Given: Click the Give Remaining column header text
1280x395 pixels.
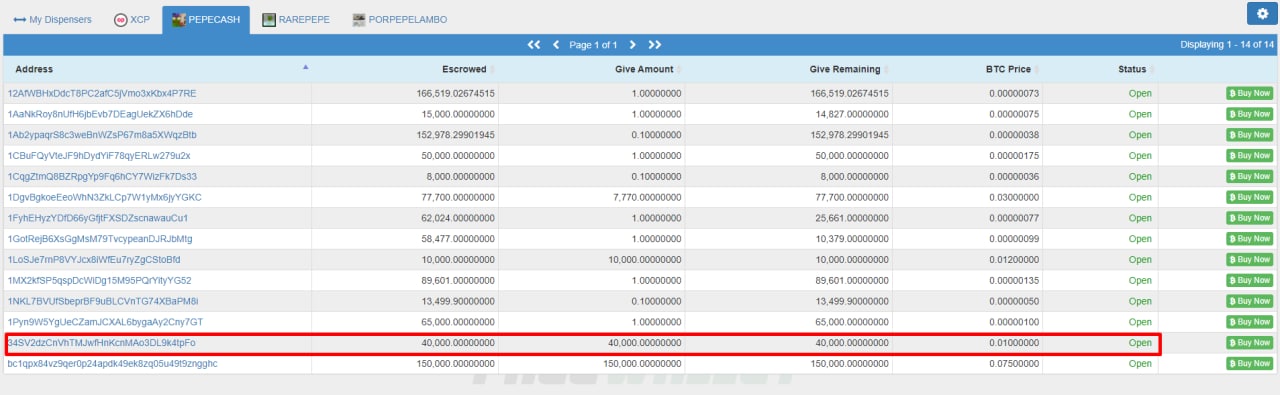Looking at the screenshot, I should pyautogui.click(x=845, y=69).
